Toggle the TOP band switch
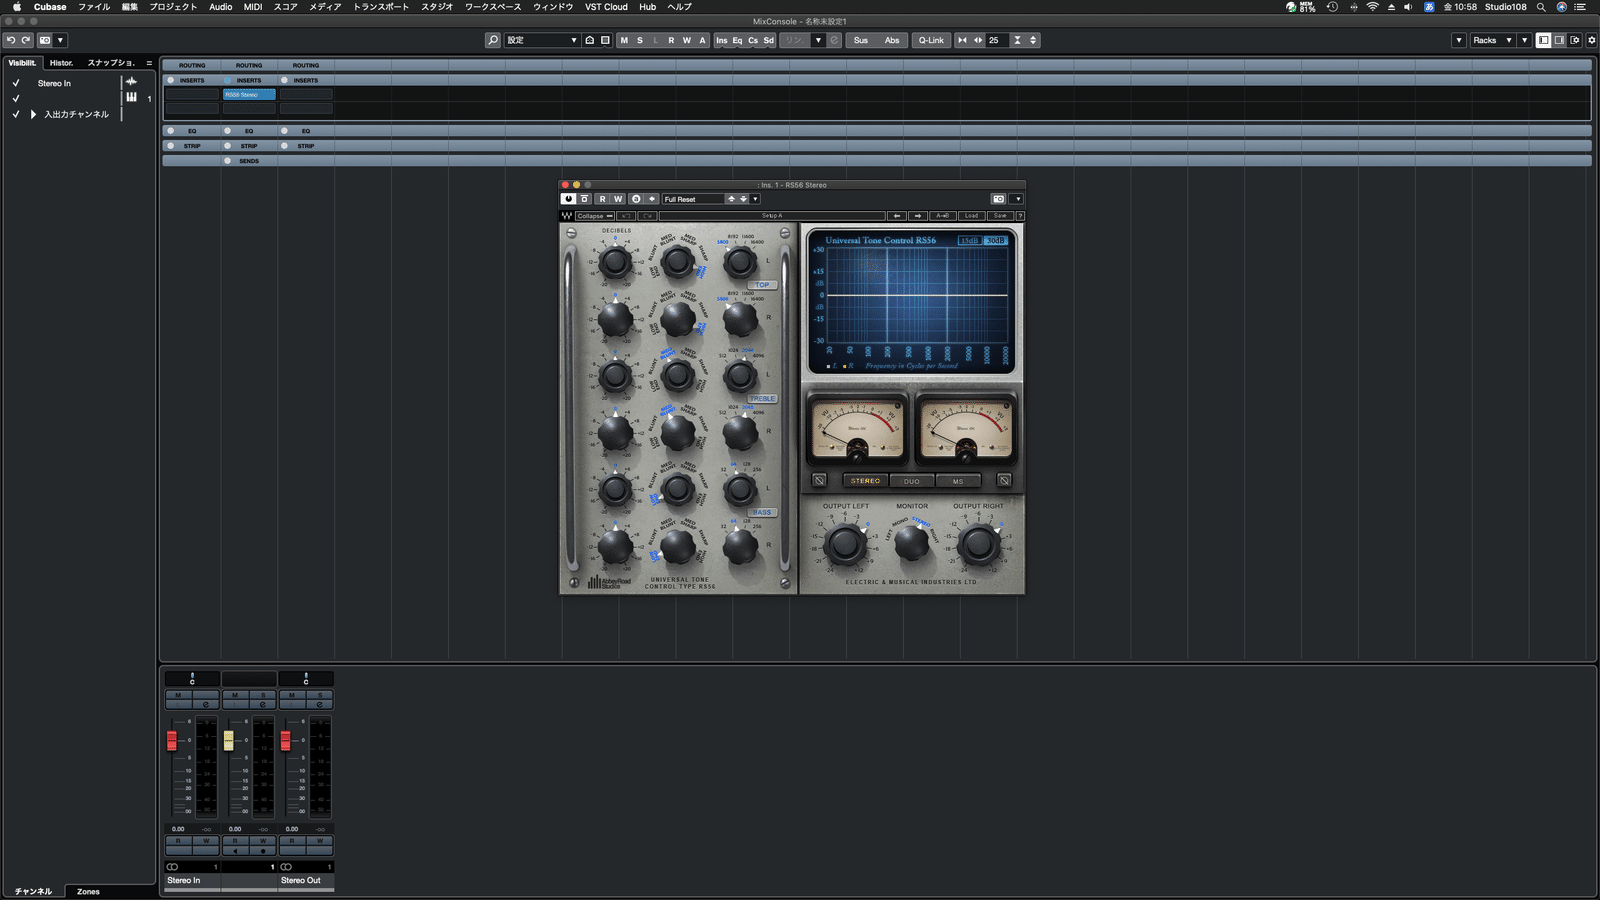Viewport: 1600px width, 900px height. pos(762,285)
